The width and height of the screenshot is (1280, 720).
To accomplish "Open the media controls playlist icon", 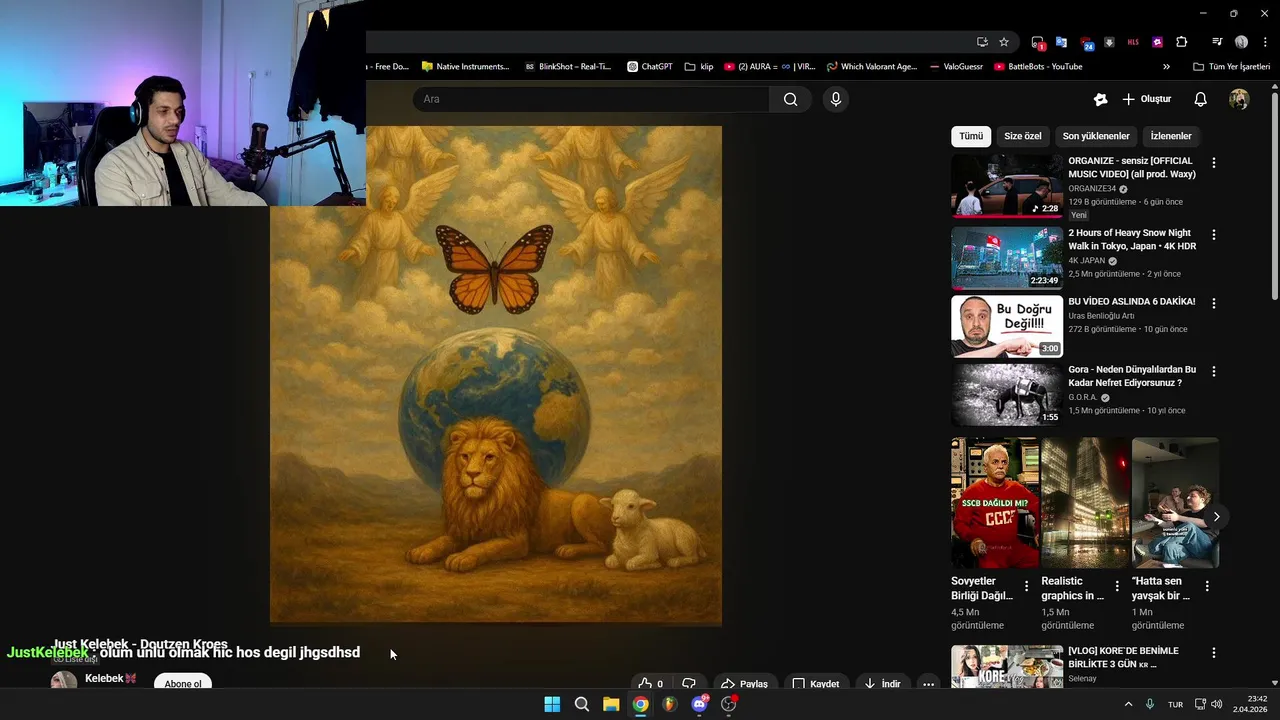I will coord(1217,42).
